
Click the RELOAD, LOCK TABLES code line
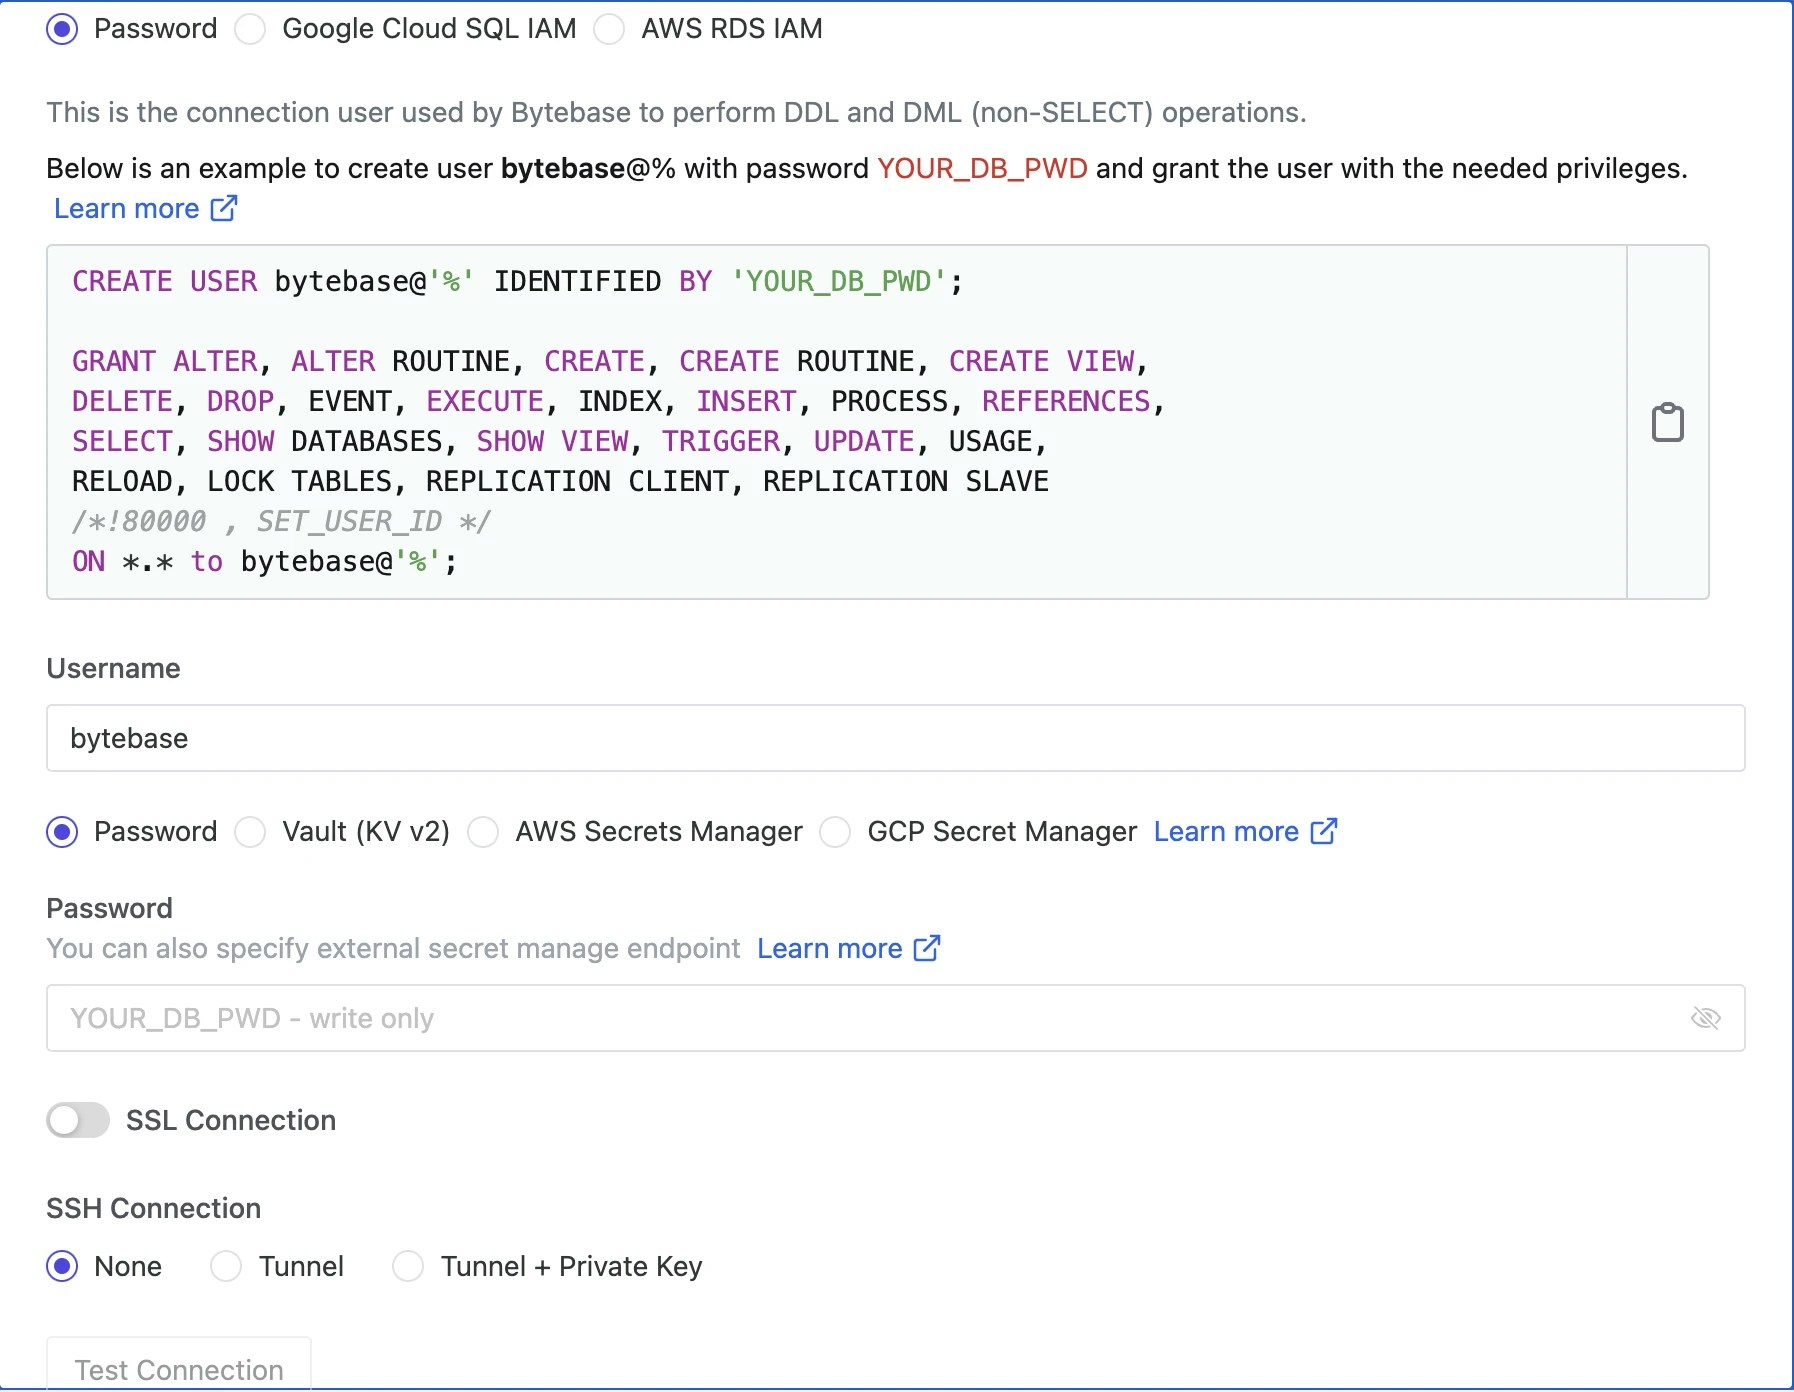560,481
